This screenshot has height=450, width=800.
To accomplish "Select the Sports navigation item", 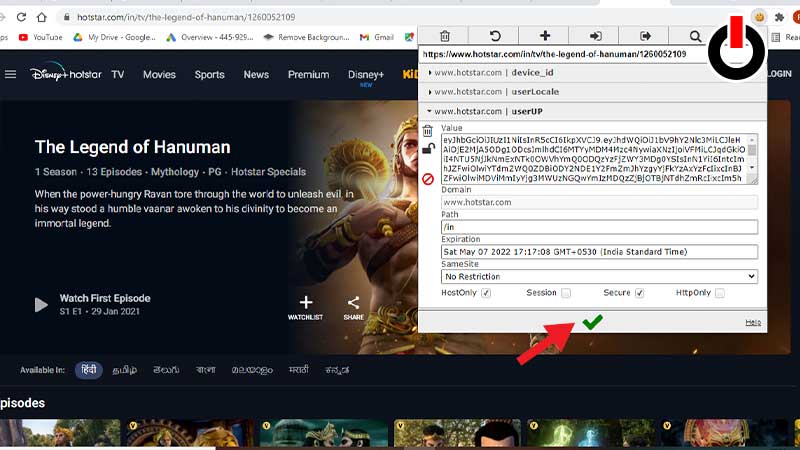I will (x=209, y=75).
